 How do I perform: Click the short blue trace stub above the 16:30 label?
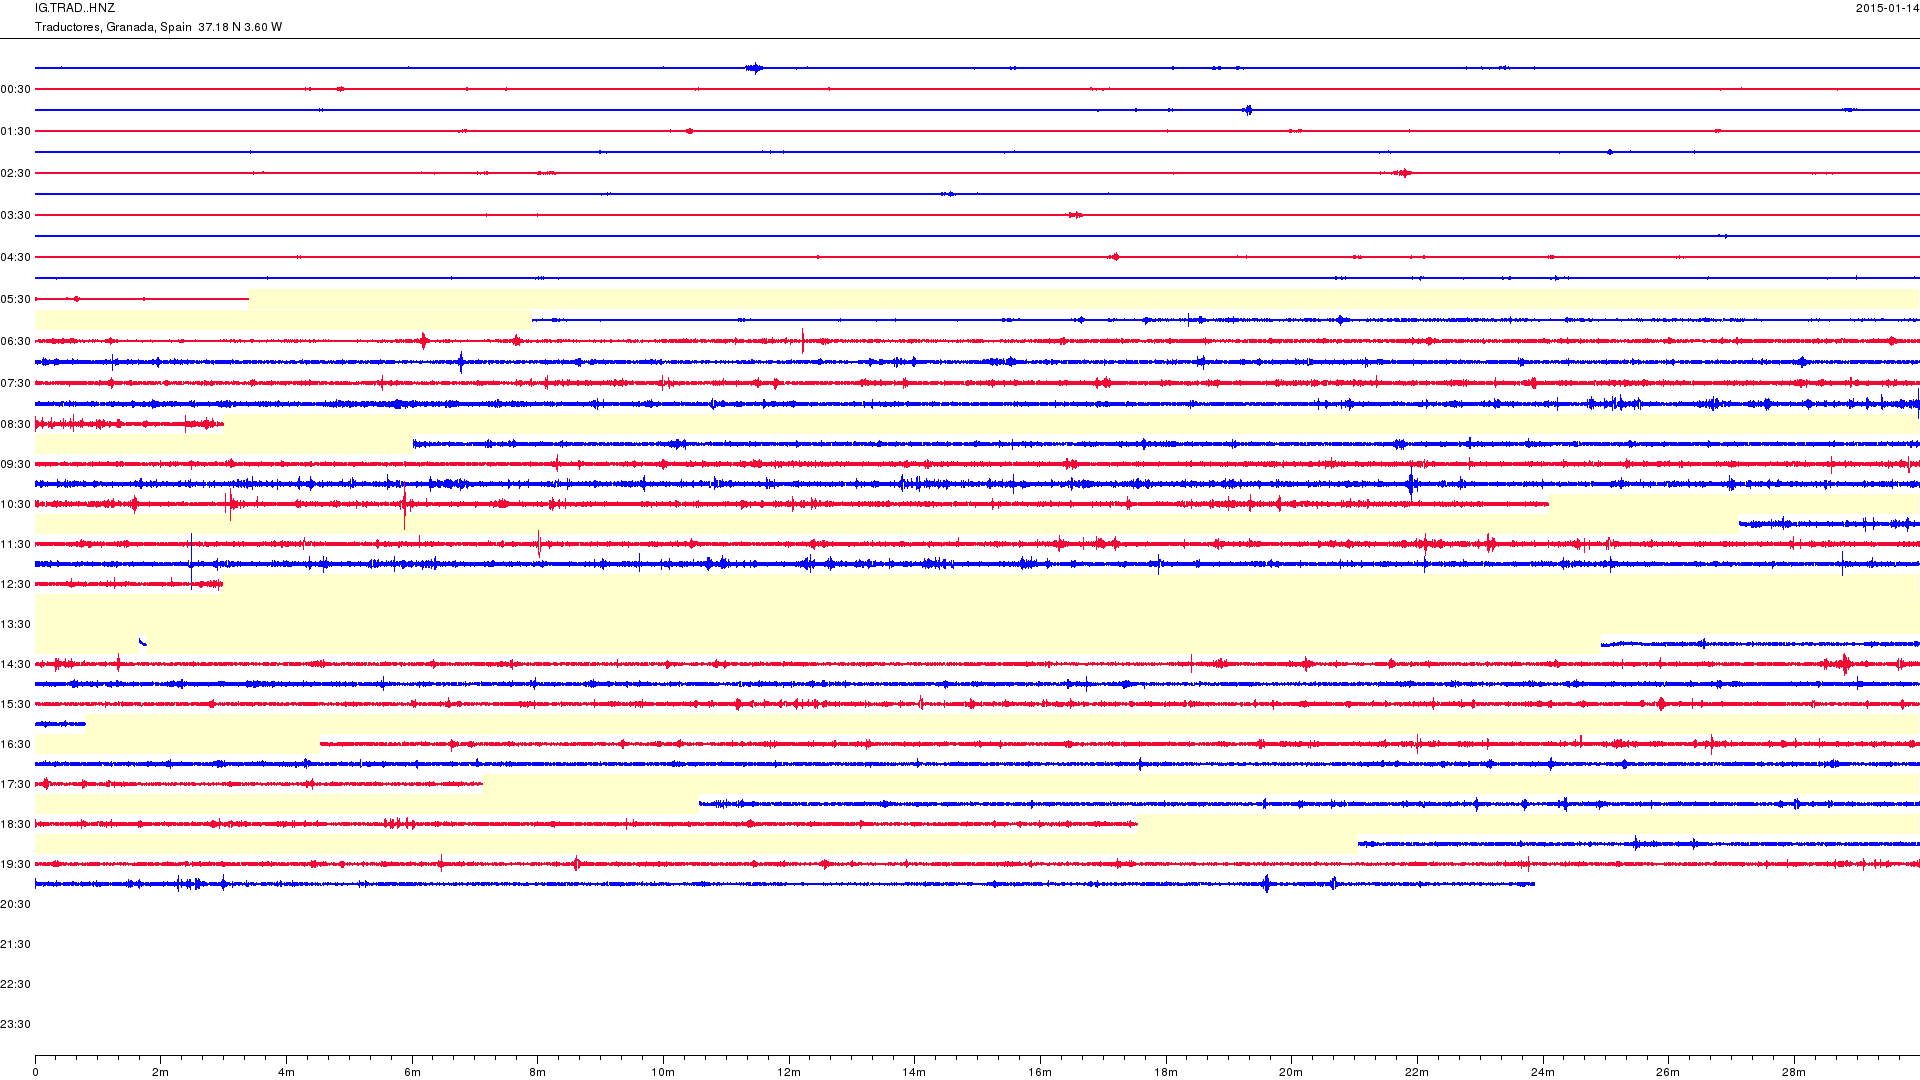[60, 723]
